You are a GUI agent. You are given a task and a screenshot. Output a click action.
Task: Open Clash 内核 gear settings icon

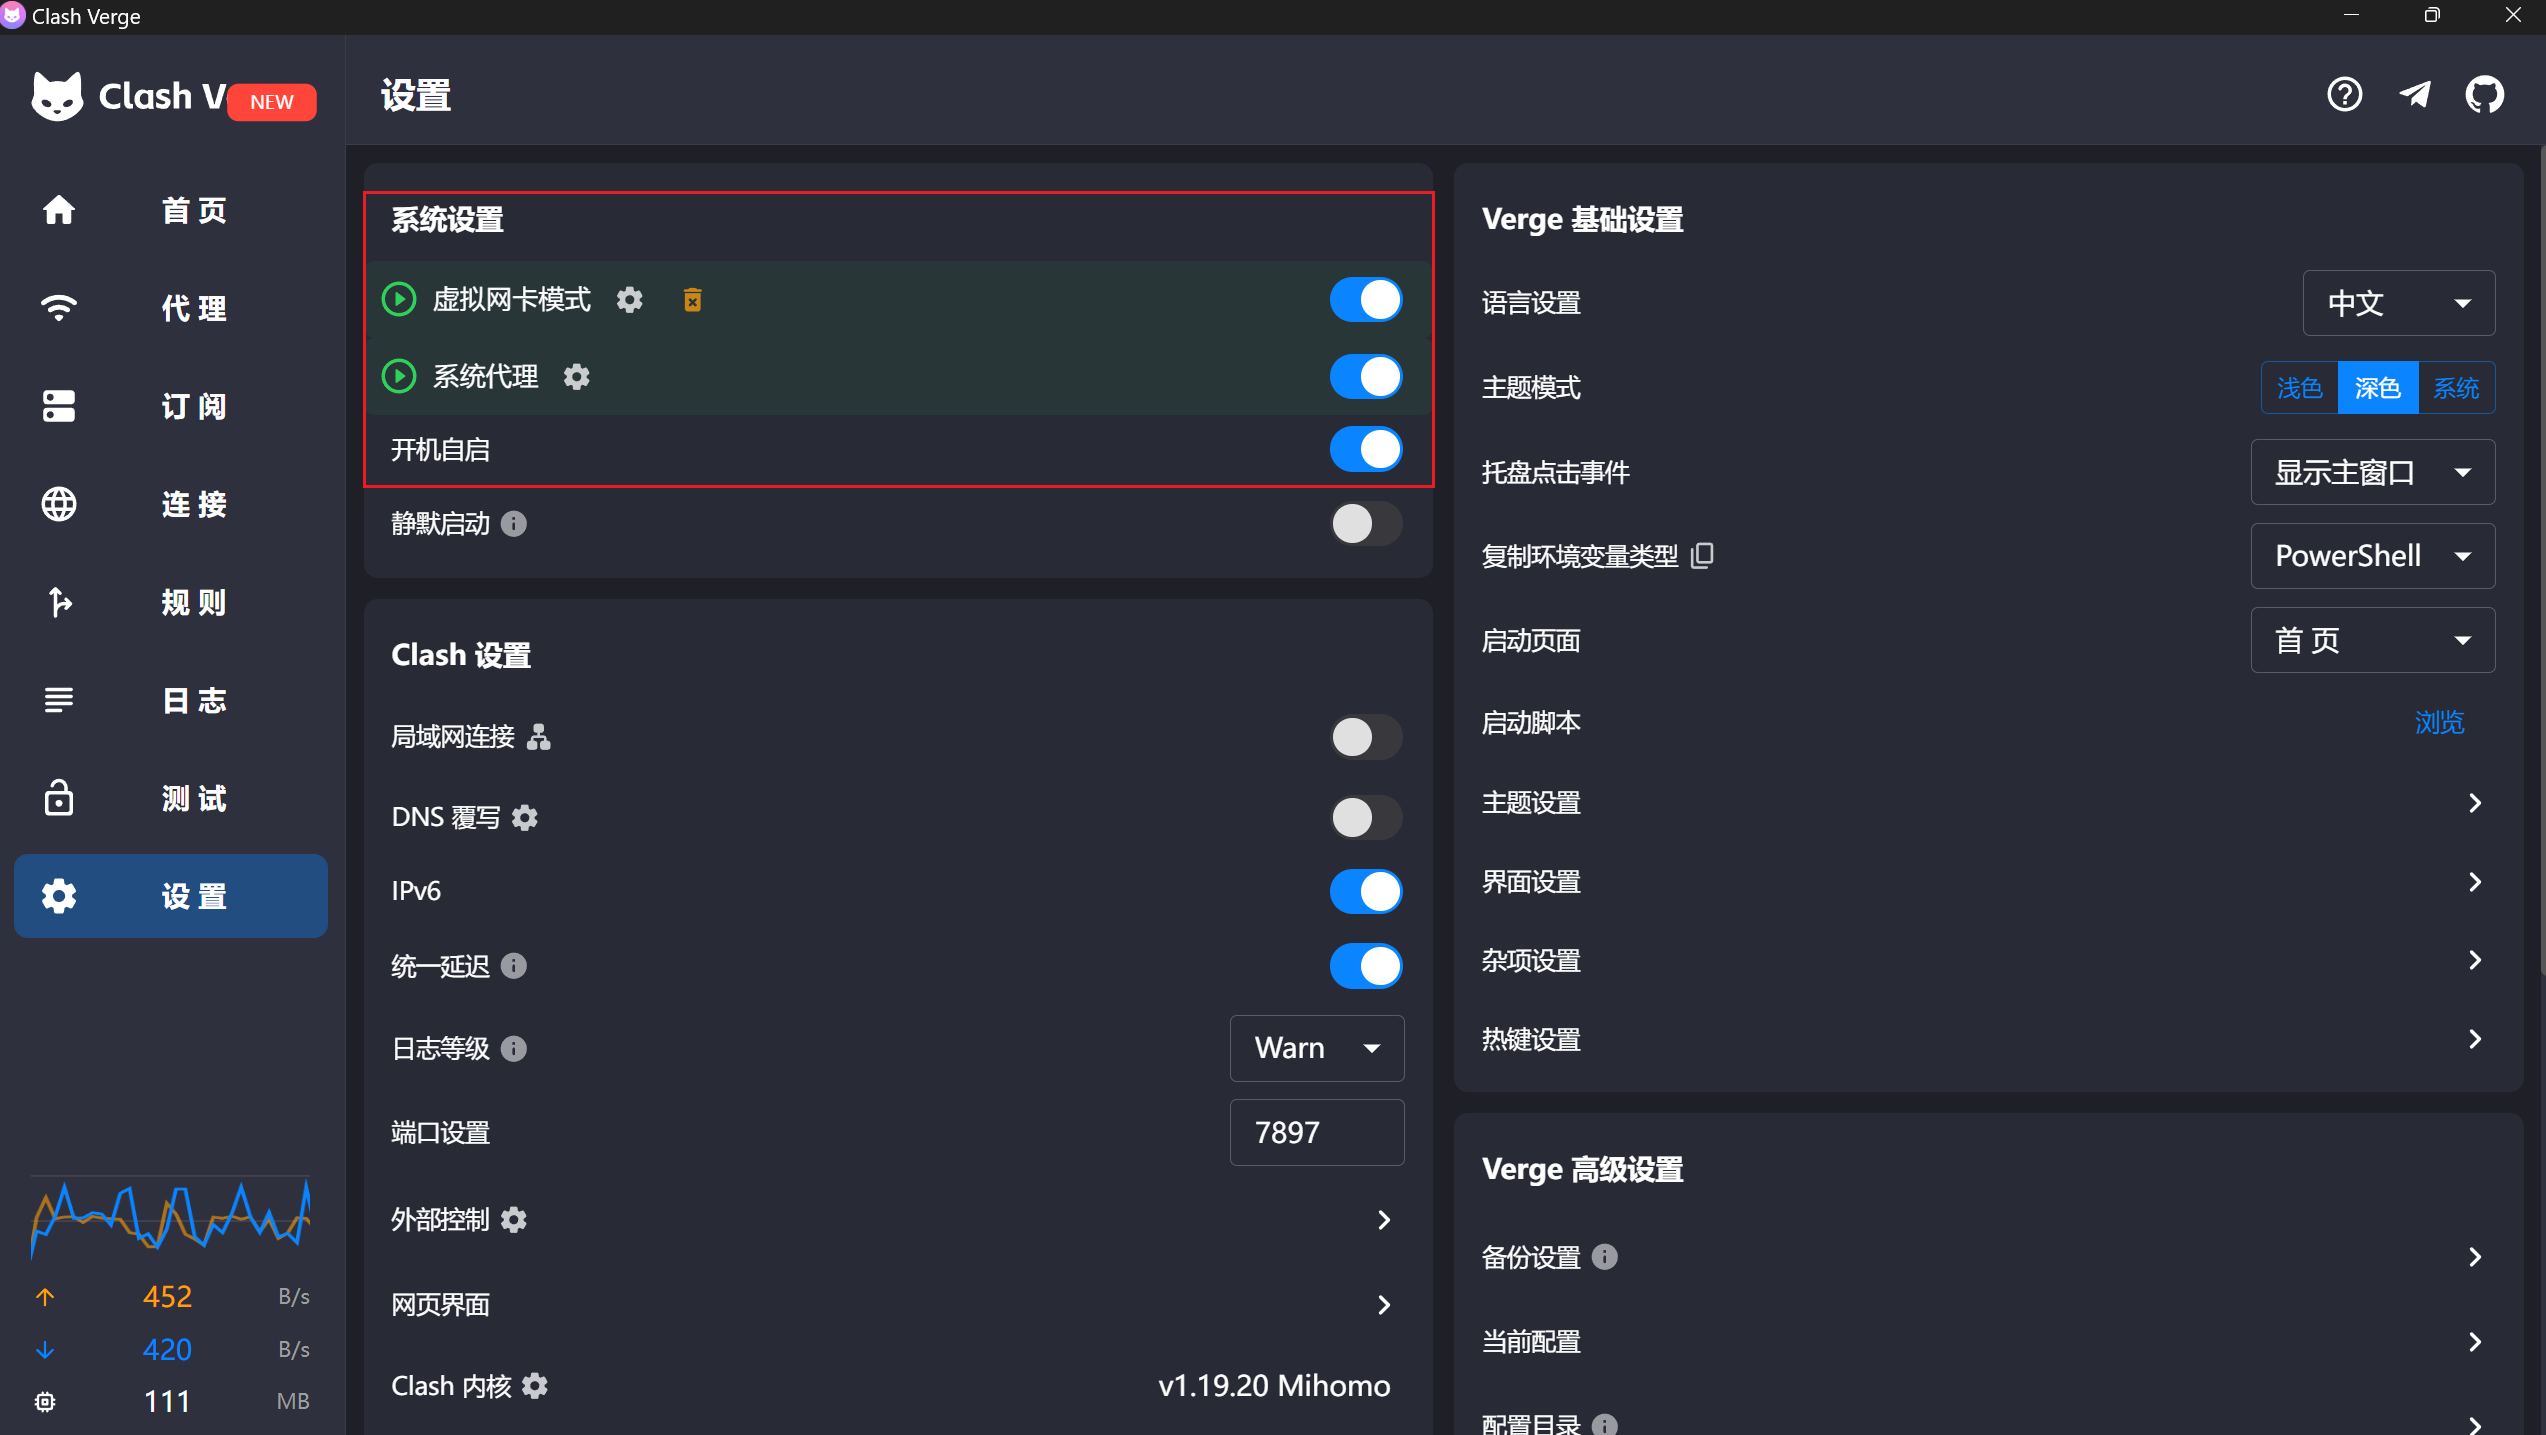535,1385
